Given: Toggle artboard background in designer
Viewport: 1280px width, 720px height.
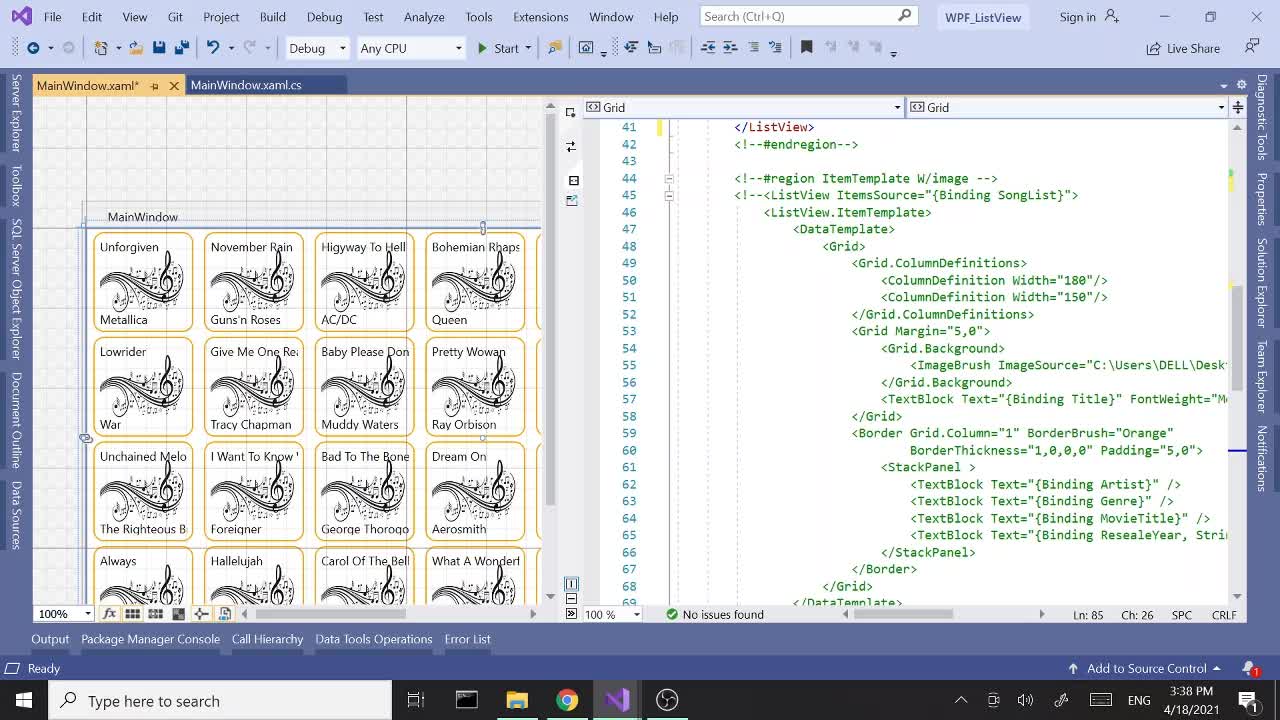Looking at the screenshot, I should click(x=178, y=614).
